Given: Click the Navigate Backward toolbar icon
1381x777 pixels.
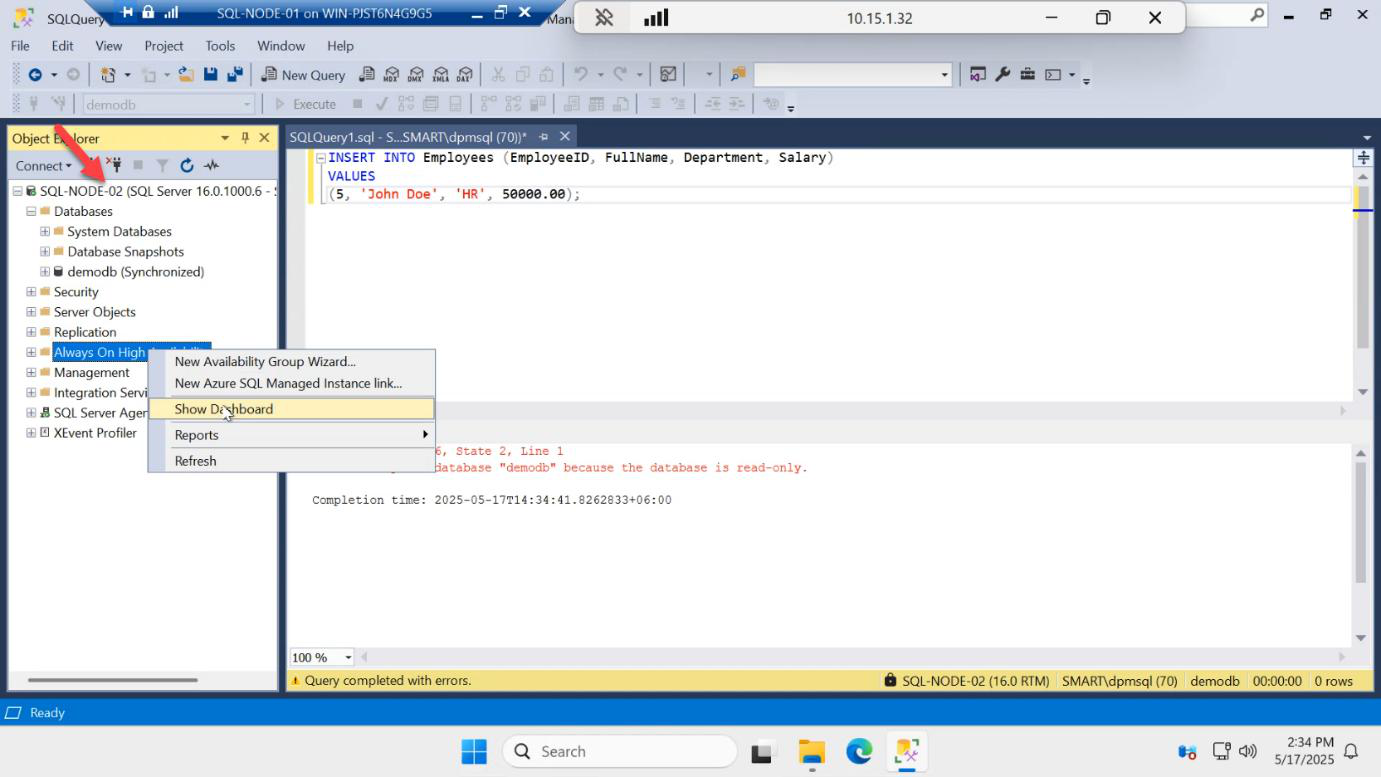Looking at the screenshot, I should coord(35,75).
